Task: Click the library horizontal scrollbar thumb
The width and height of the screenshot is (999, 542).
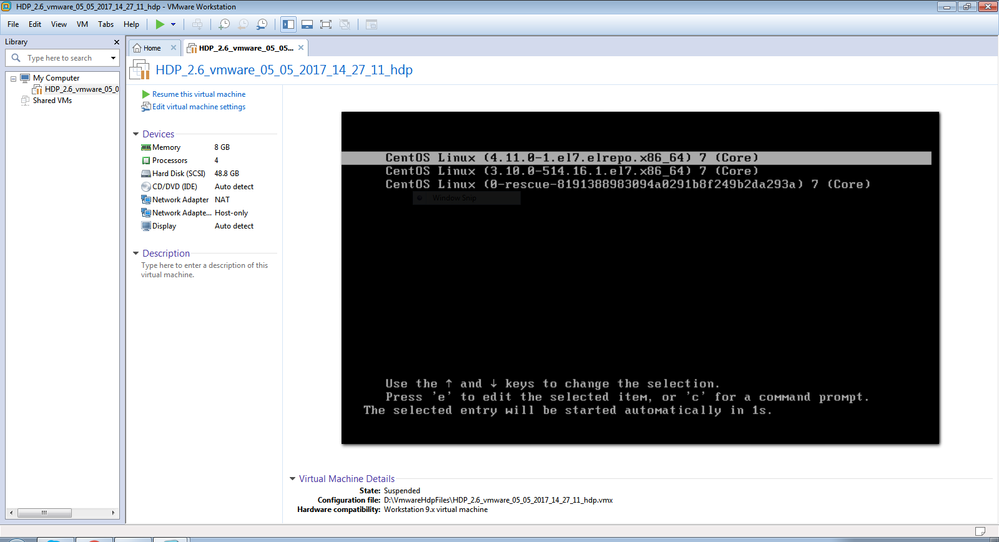Action: [x=45, y=513]
